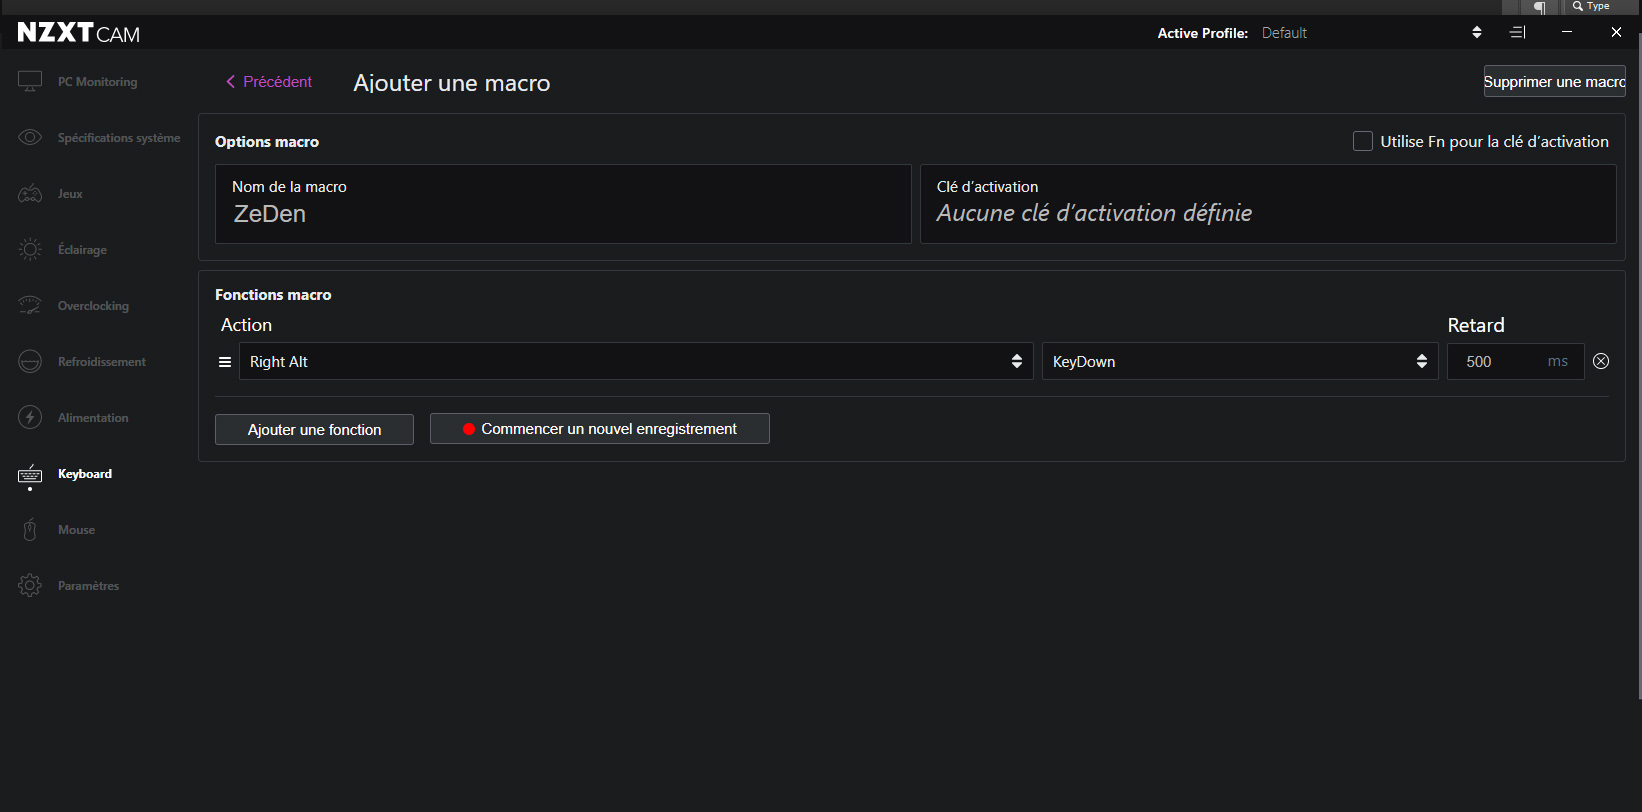Open the KeyDown event type dropdown
The height and width of the screenshot is (812, 1642).
pos(1239,361)
